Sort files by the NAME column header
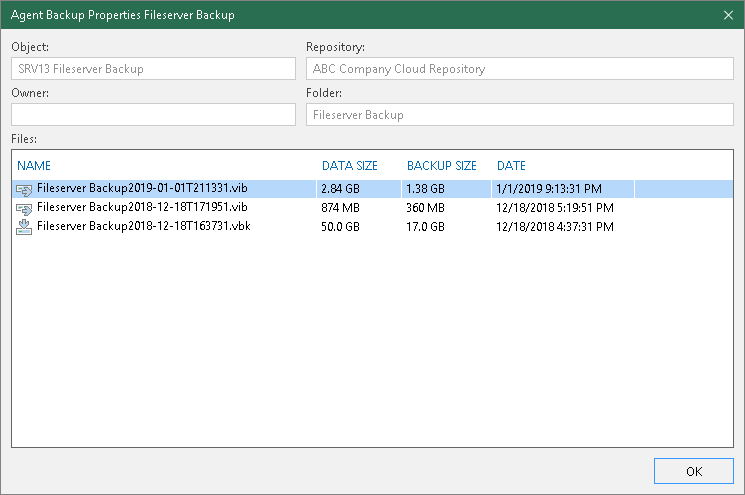Screen dimensions: 745x495 34,166
